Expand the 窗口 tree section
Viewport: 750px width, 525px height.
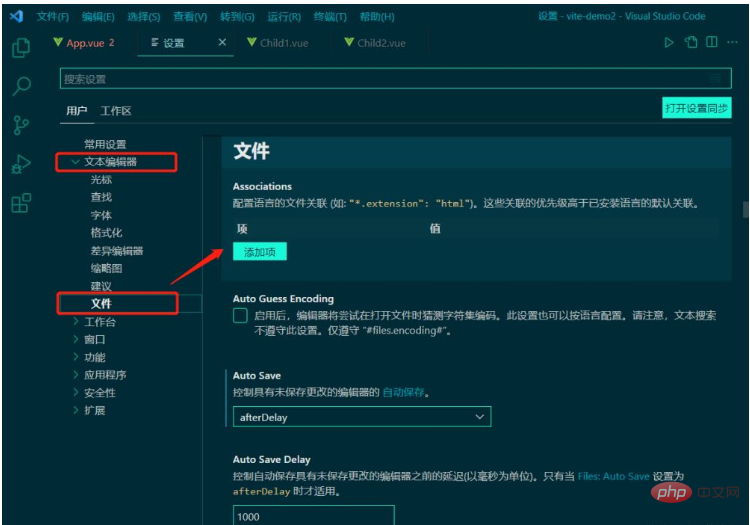pyautogui.click(x=76, y=339)
